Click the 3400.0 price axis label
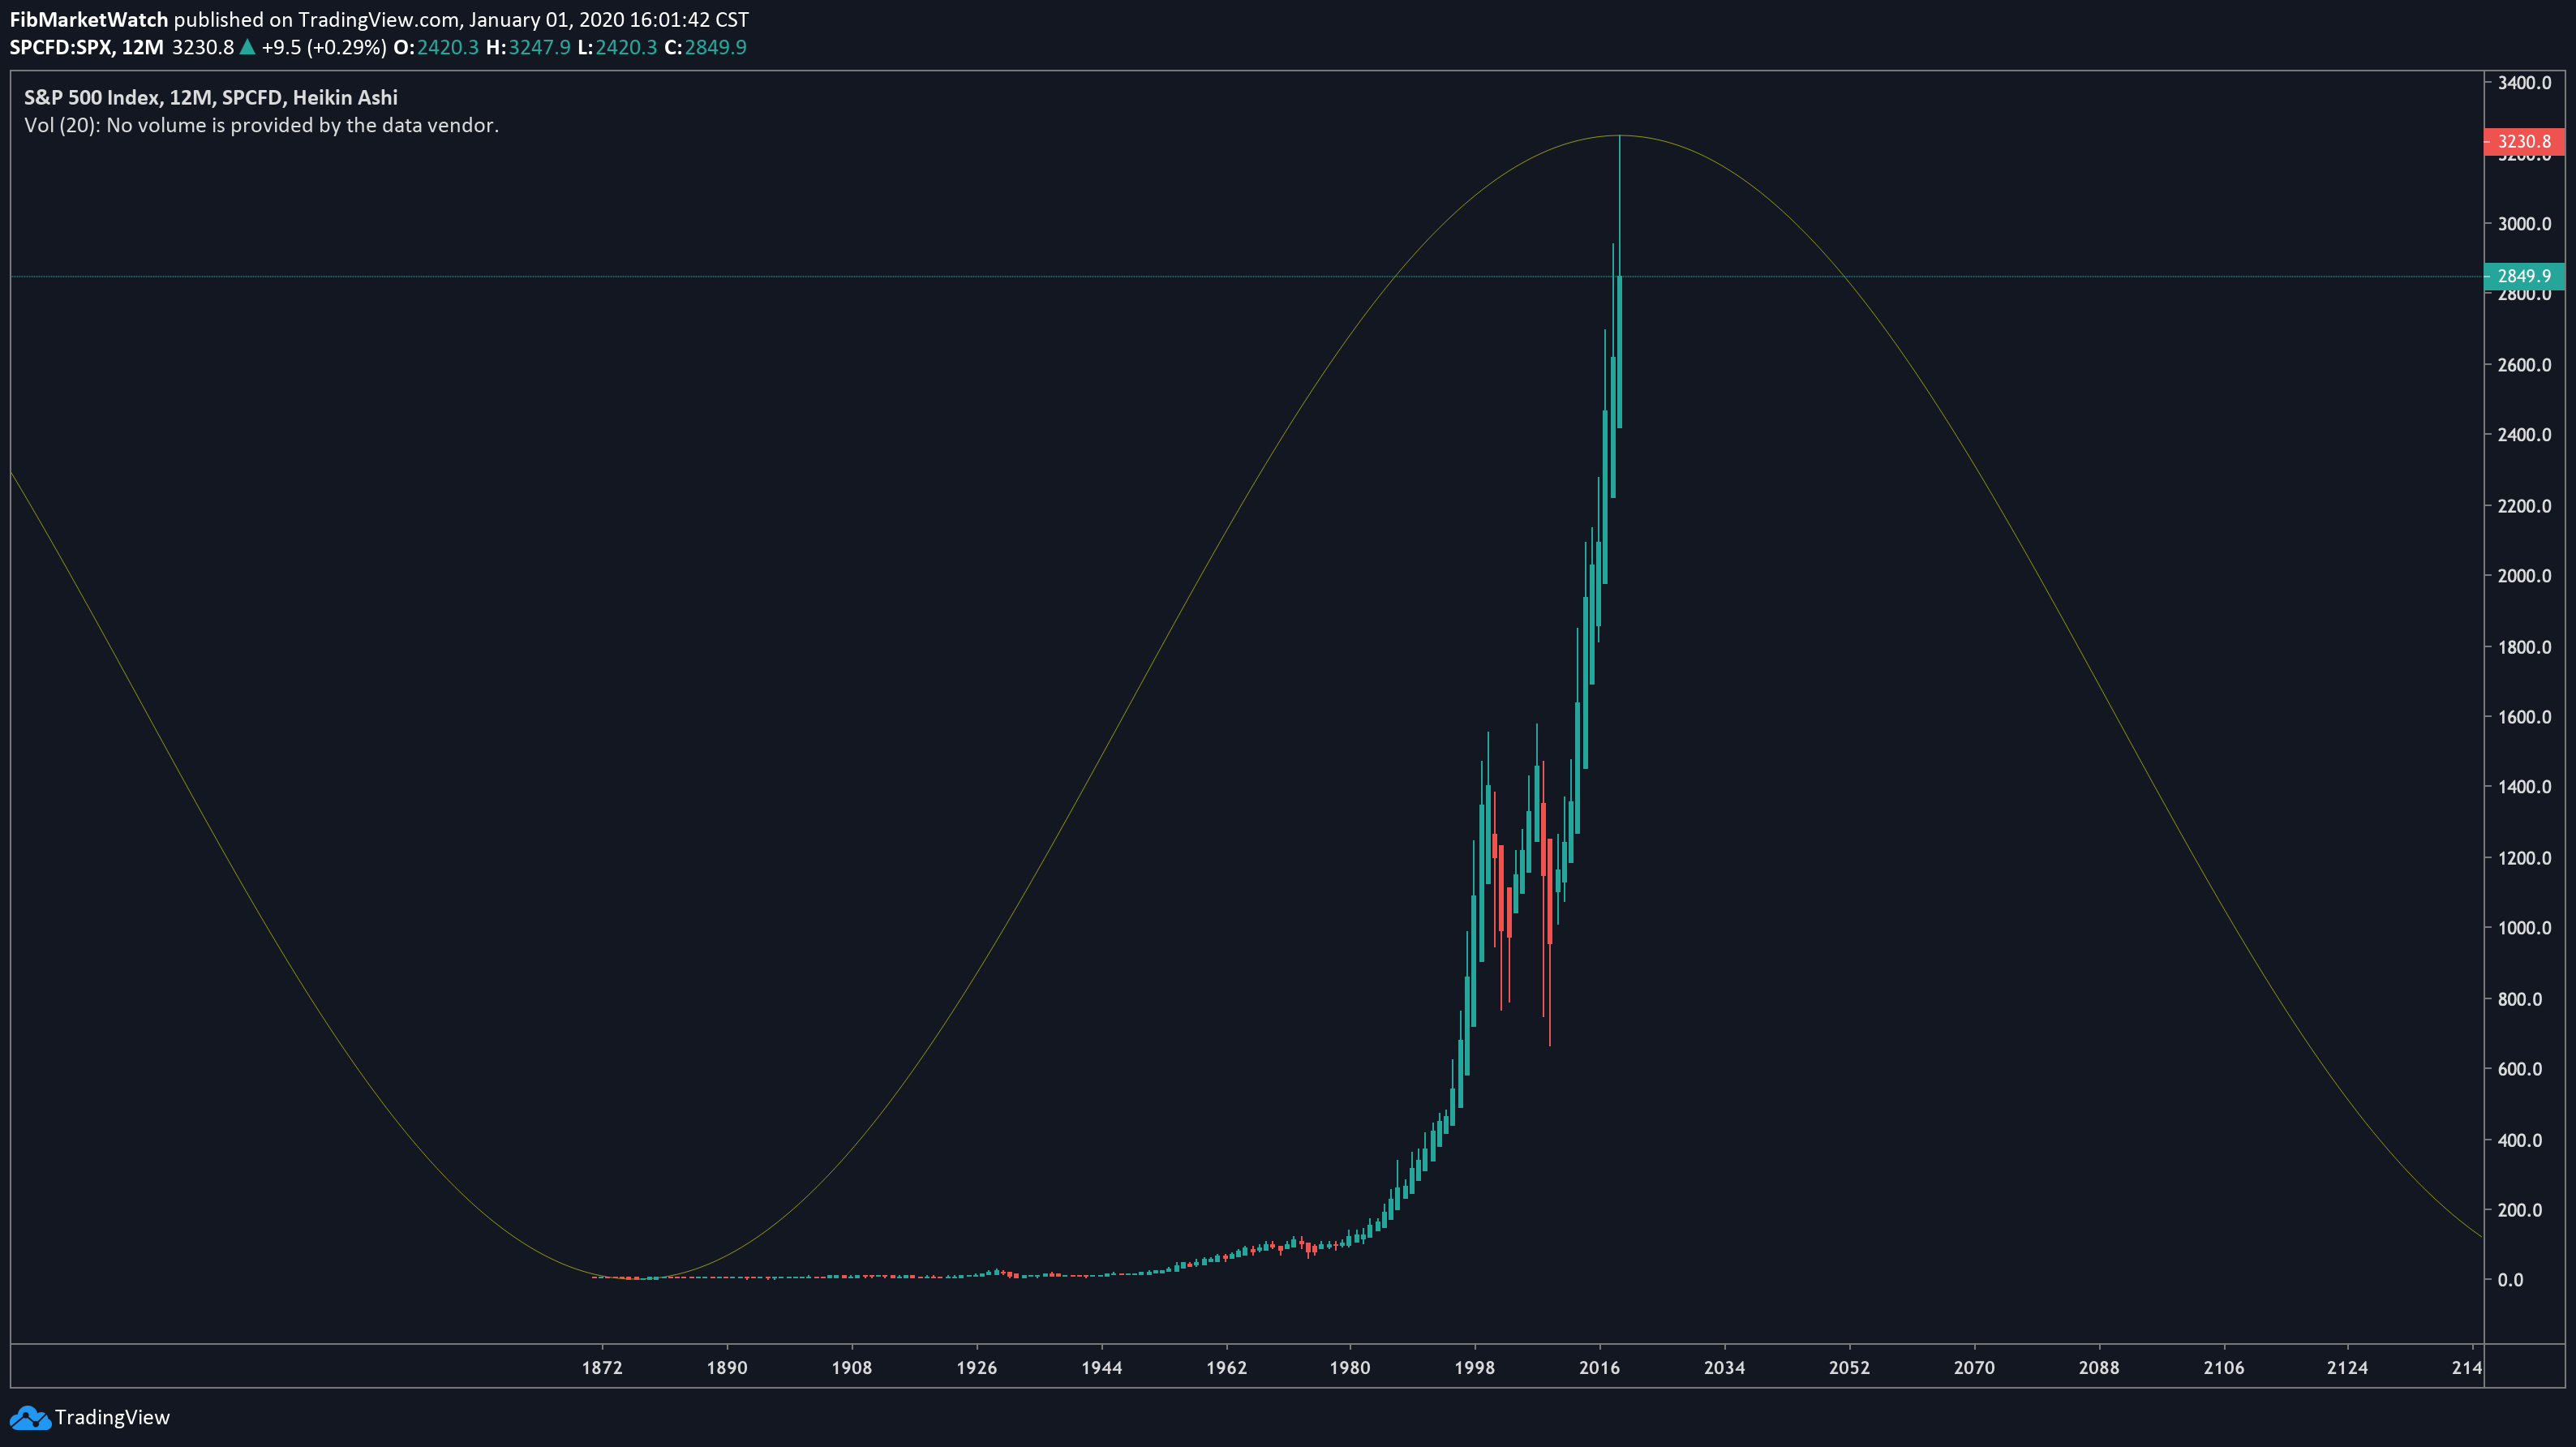Screen dimensions: 2576x1447 (x=2524, y=83)
